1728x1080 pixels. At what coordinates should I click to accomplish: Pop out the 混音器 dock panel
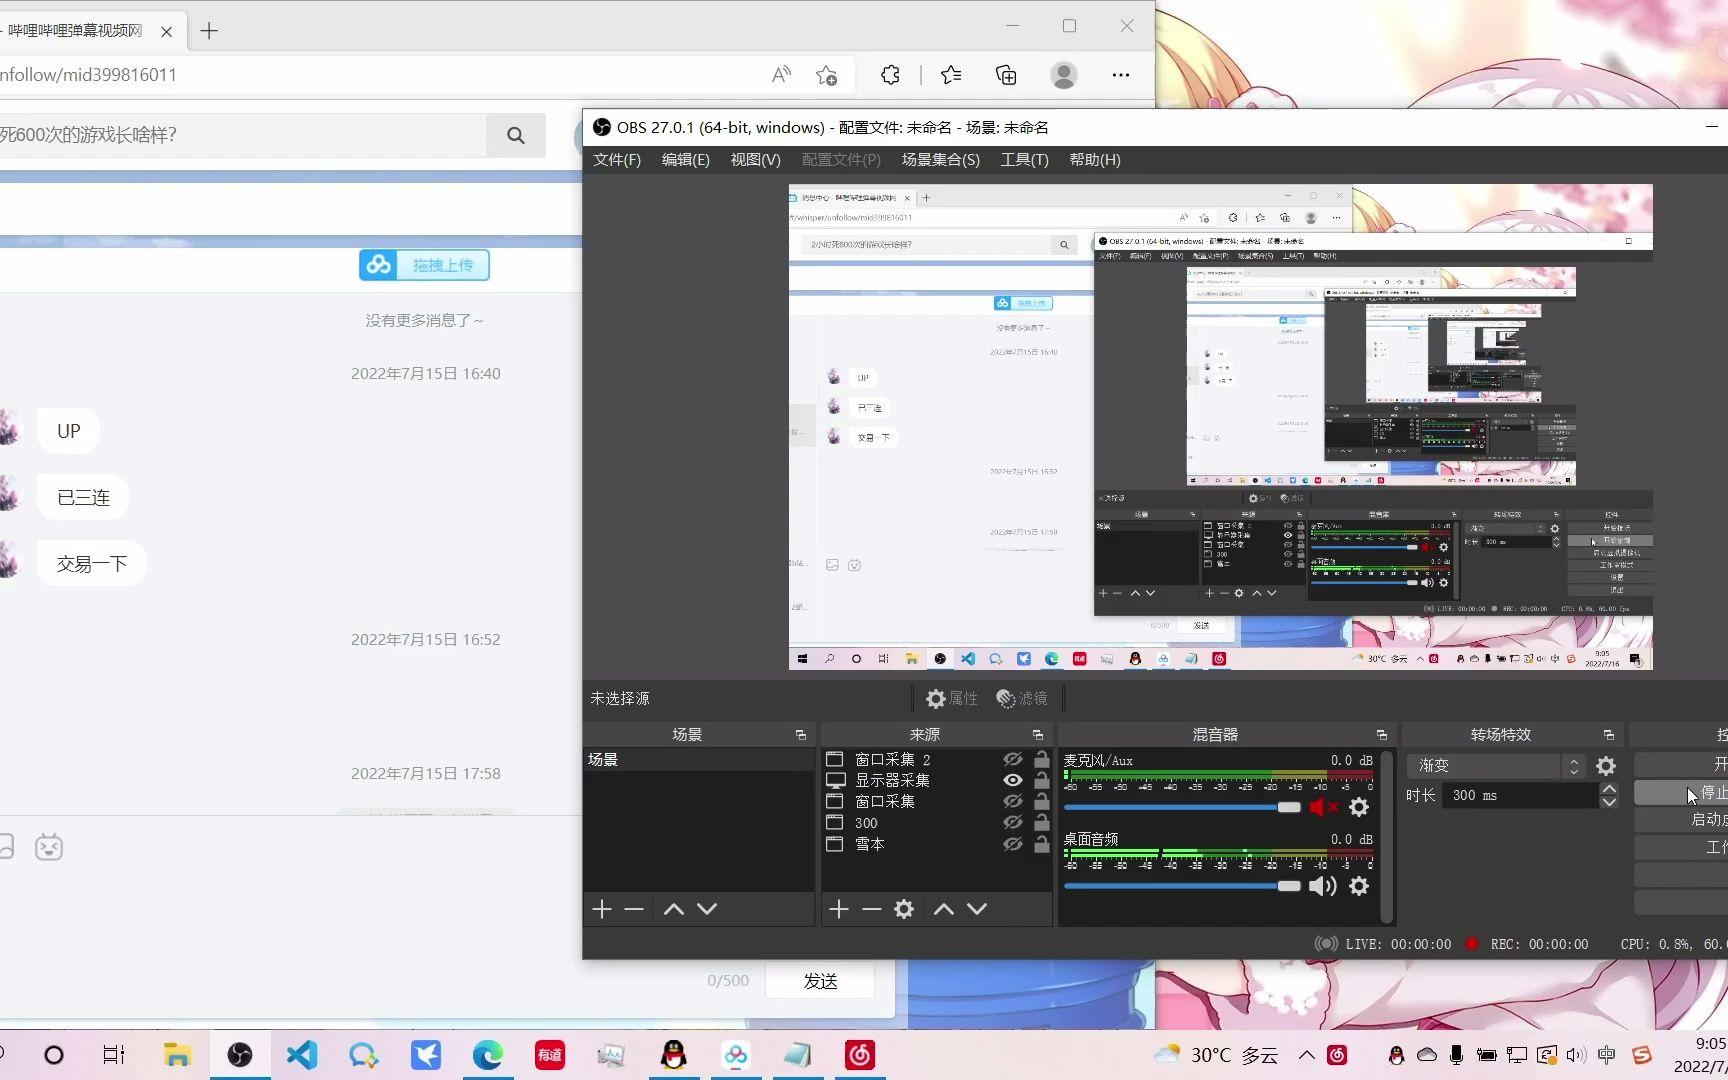(1382, 735)
